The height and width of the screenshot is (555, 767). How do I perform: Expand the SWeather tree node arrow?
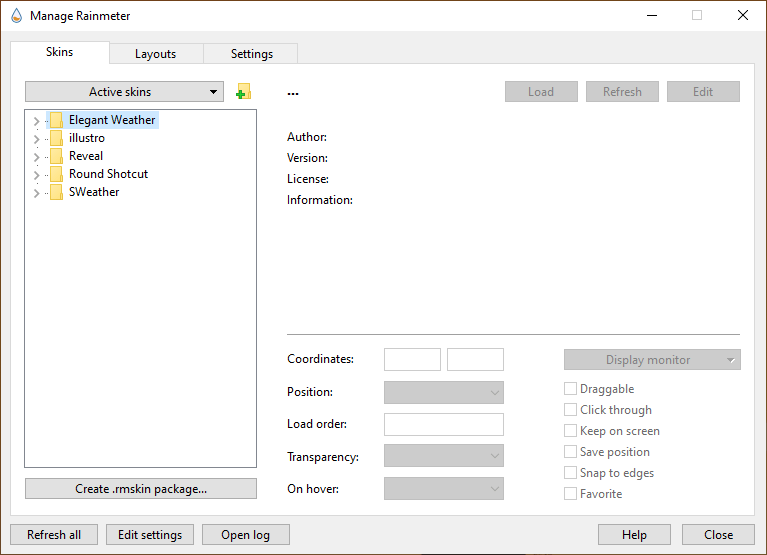(x=36, y=193)
